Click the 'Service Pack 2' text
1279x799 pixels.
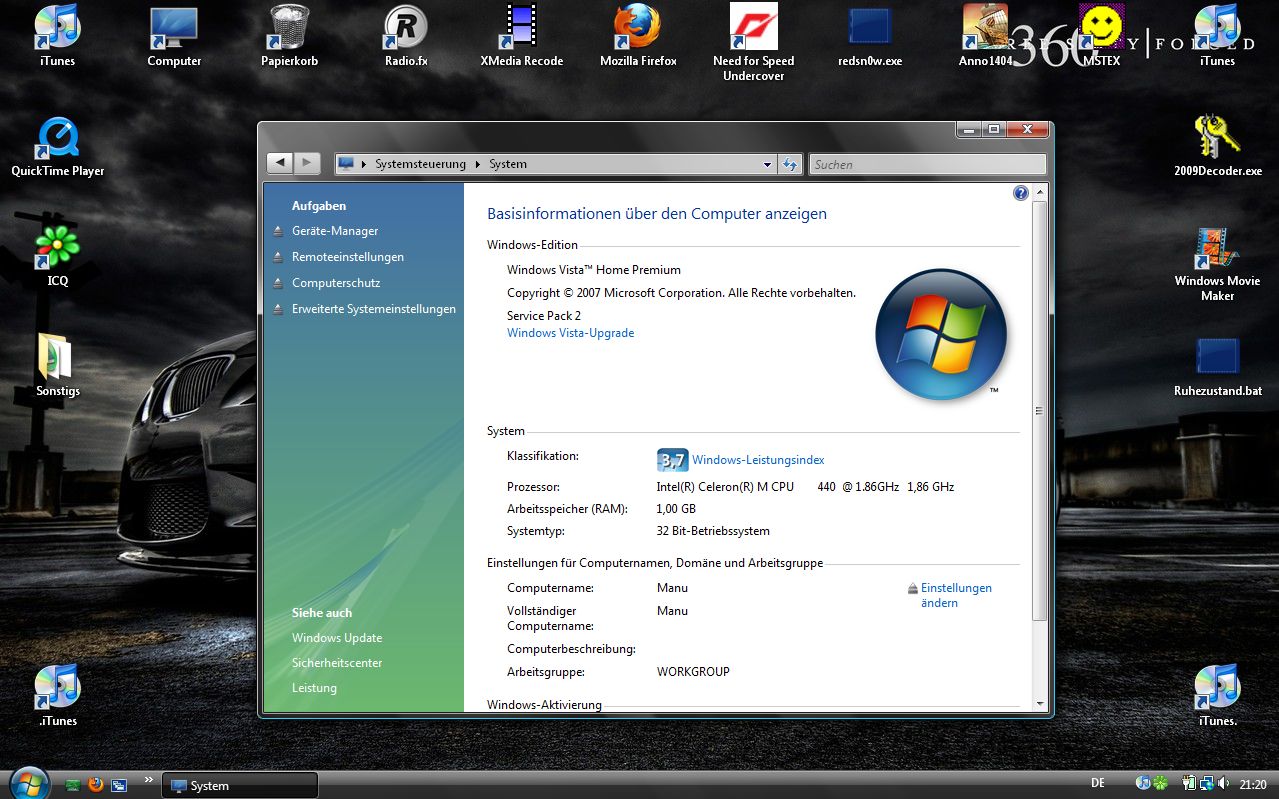point(544,315)
